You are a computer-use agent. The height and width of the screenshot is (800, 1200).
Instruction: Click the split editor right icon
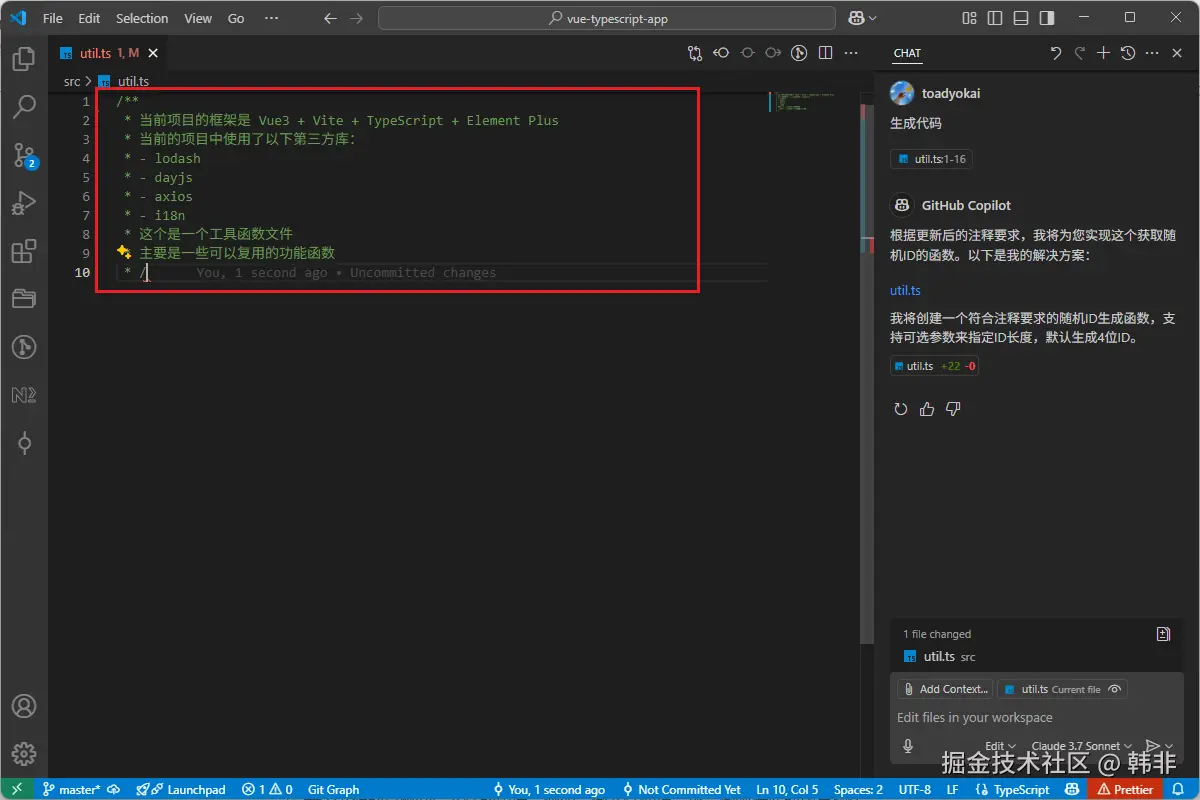point(825,53)
